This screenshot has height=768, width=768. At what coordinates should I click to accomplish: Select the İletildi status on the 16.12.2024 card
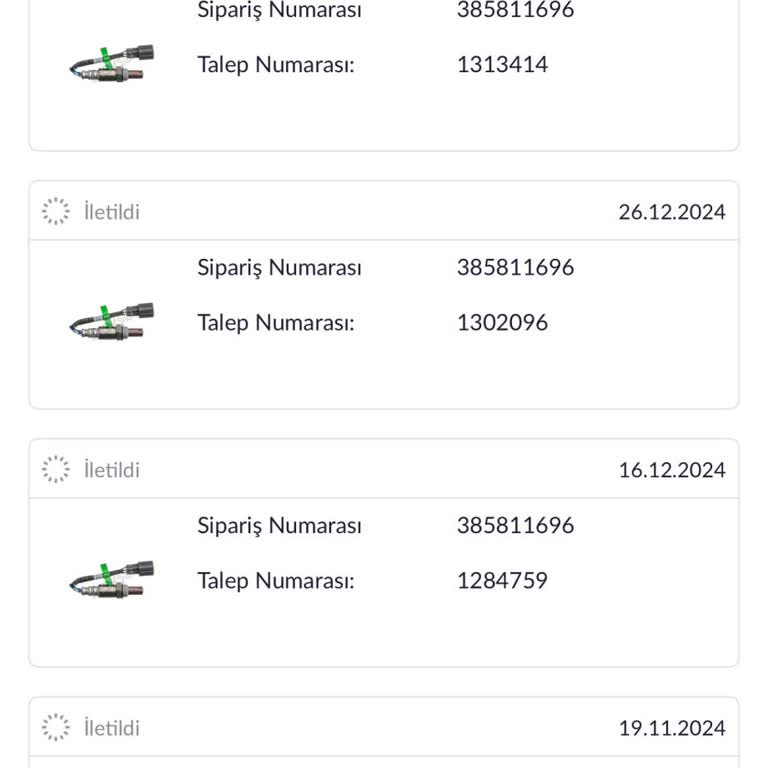[x=112, y=470]
